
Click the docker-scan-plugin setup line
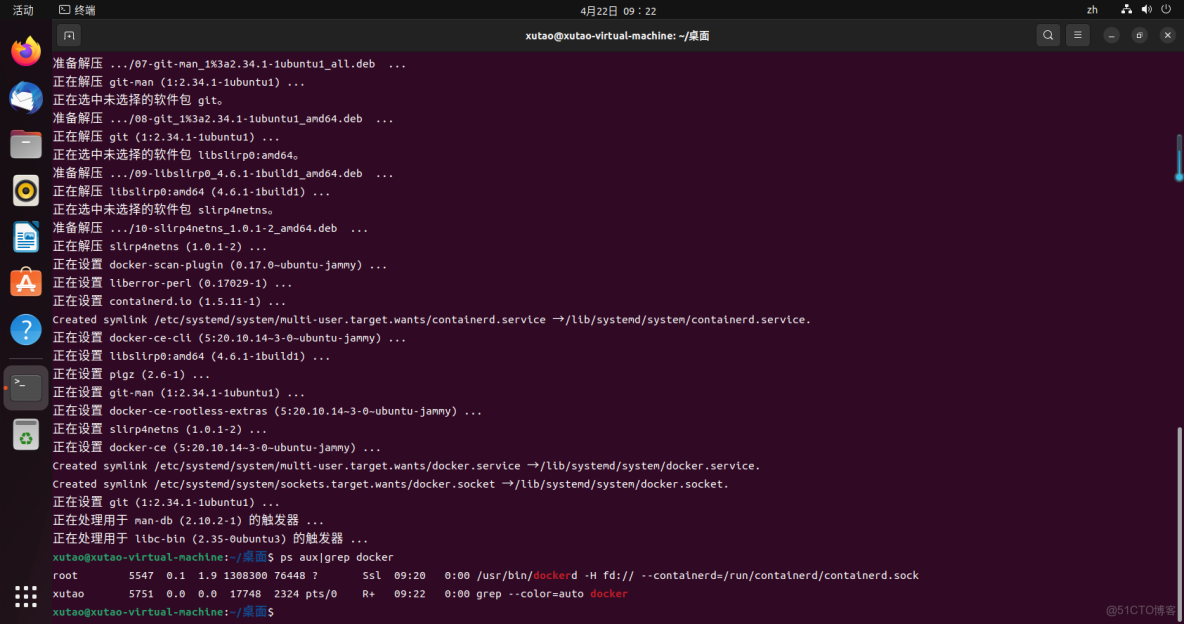(x=220, y=265)
